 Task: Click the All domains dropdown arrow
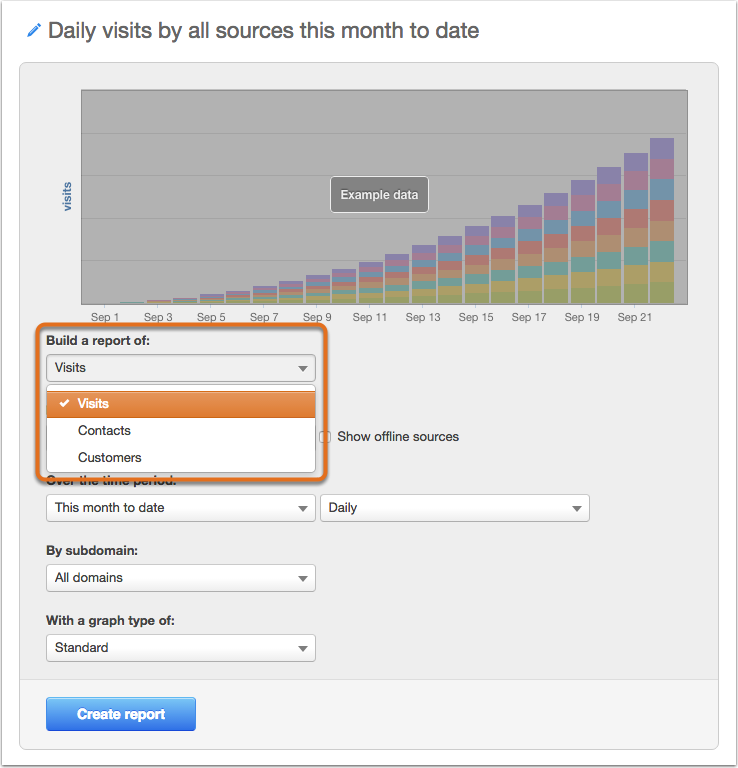[303, 578]
